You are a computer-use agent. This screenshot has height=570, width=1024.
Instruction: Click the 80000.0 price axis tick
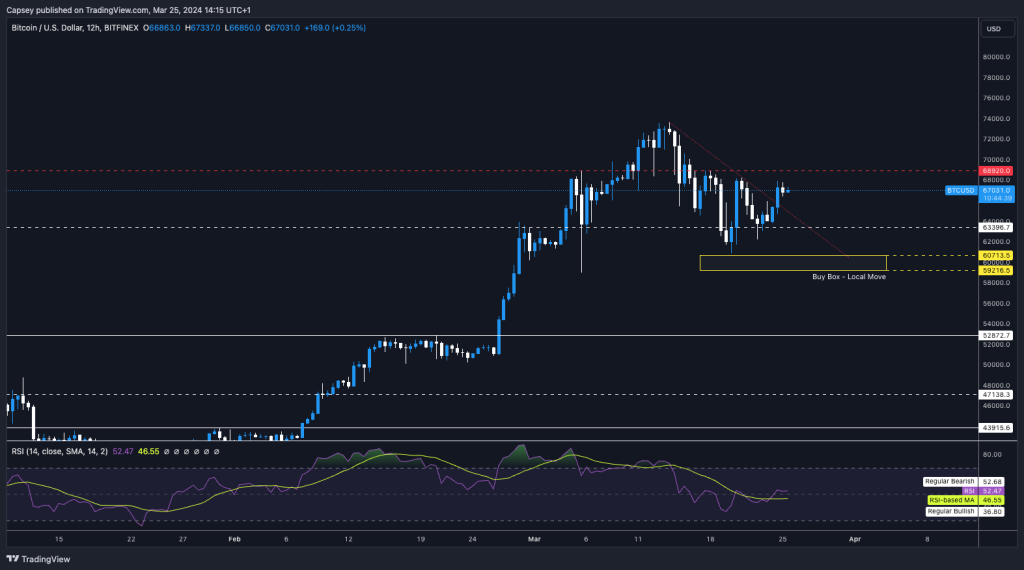pyautogui.click(x=997, y=57)
